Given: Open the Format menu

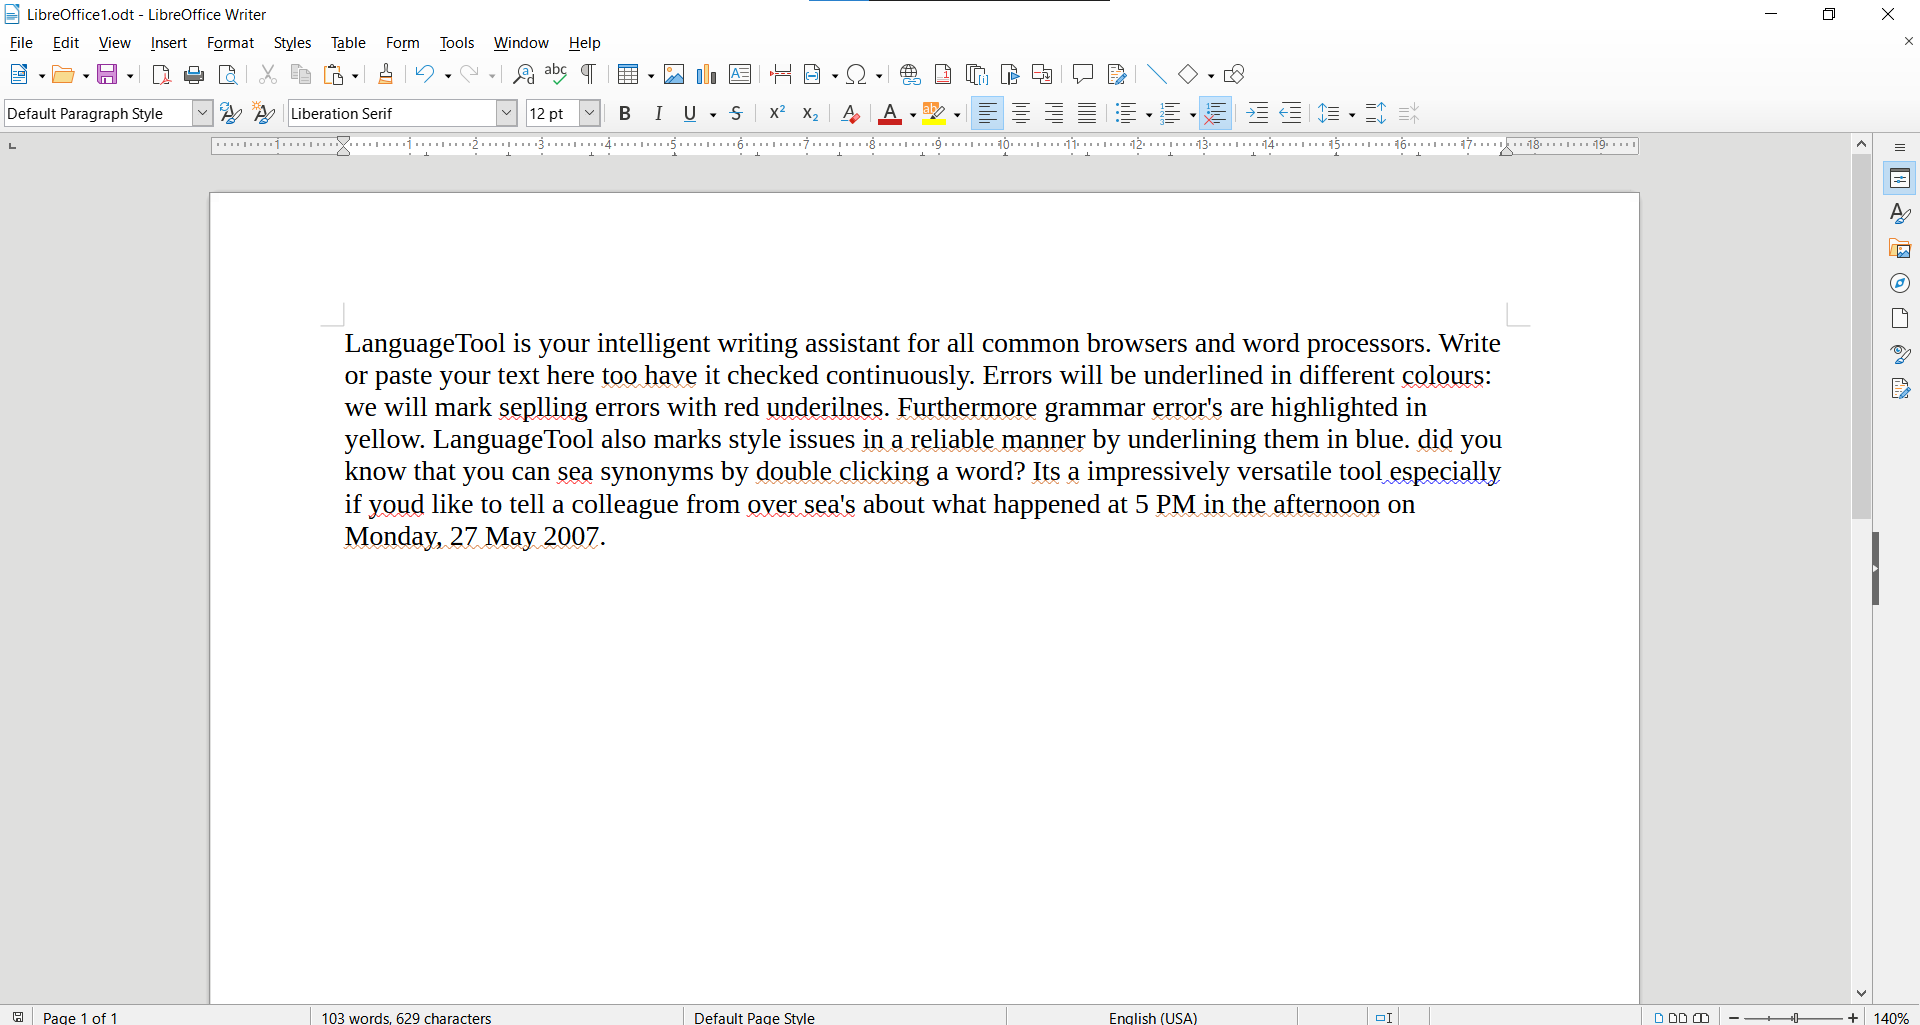Looking at the screenshot, I should [230, 43].
